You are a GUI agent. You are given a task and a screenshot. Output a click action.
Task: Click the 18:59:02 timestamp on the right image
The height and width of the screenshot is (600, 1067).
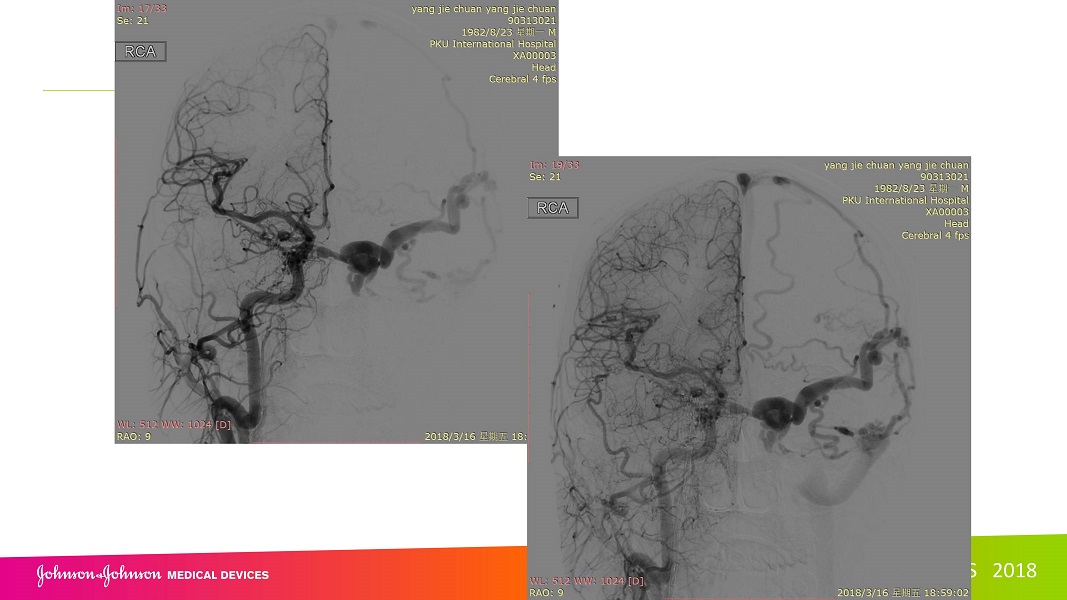[945, 593]
